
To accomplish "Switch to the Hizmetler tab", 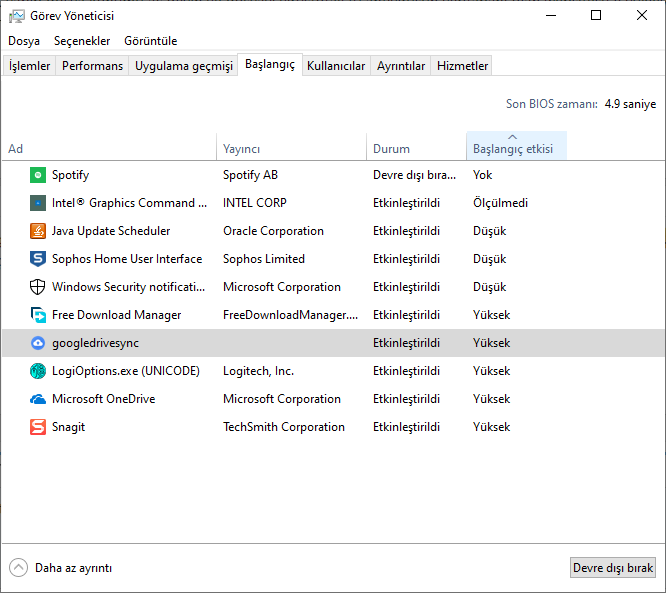I will click(x=462, y=66).
